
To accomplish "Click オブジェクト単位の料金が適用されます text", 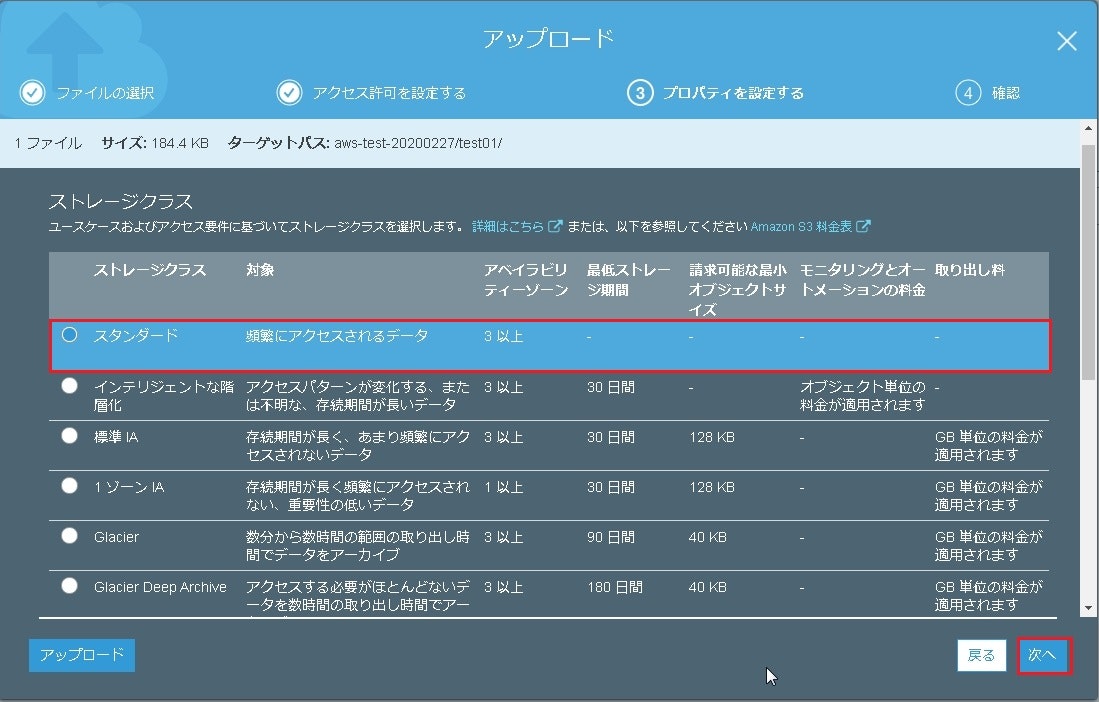I will [863, 396].
